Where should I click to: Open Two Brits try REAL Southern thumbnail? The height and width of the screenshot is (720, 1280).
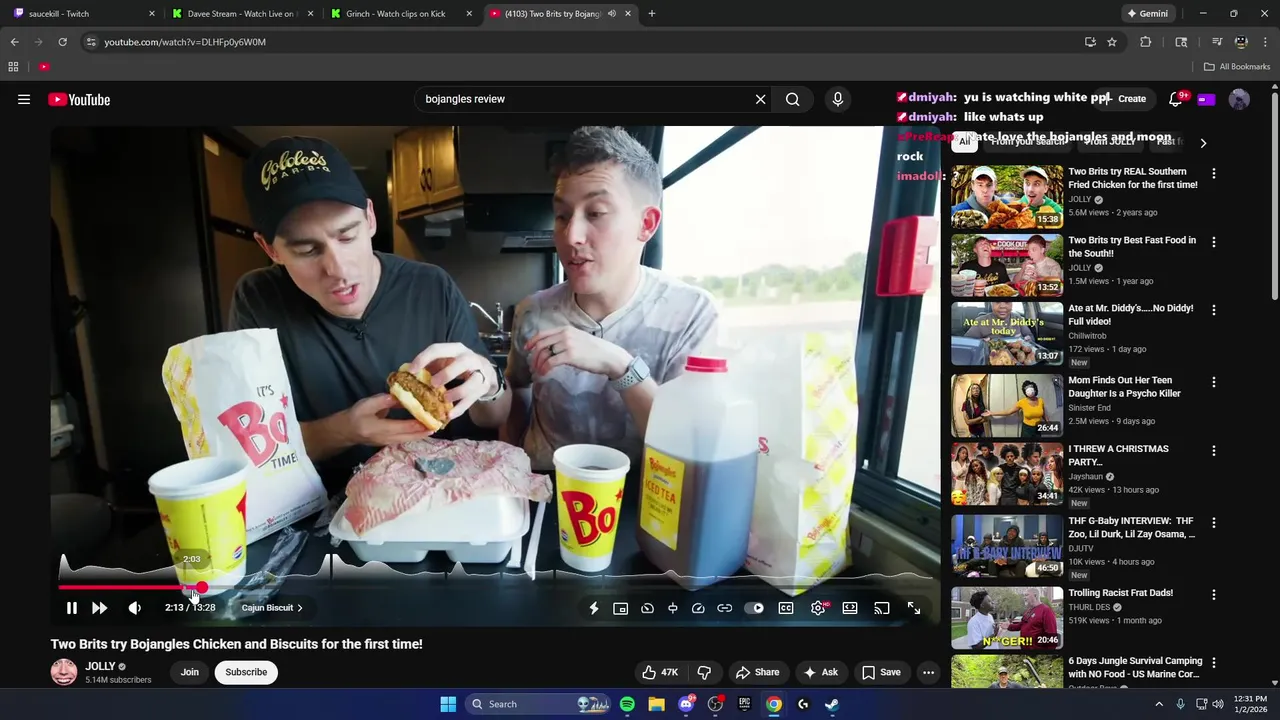(x=1007, y=197)
